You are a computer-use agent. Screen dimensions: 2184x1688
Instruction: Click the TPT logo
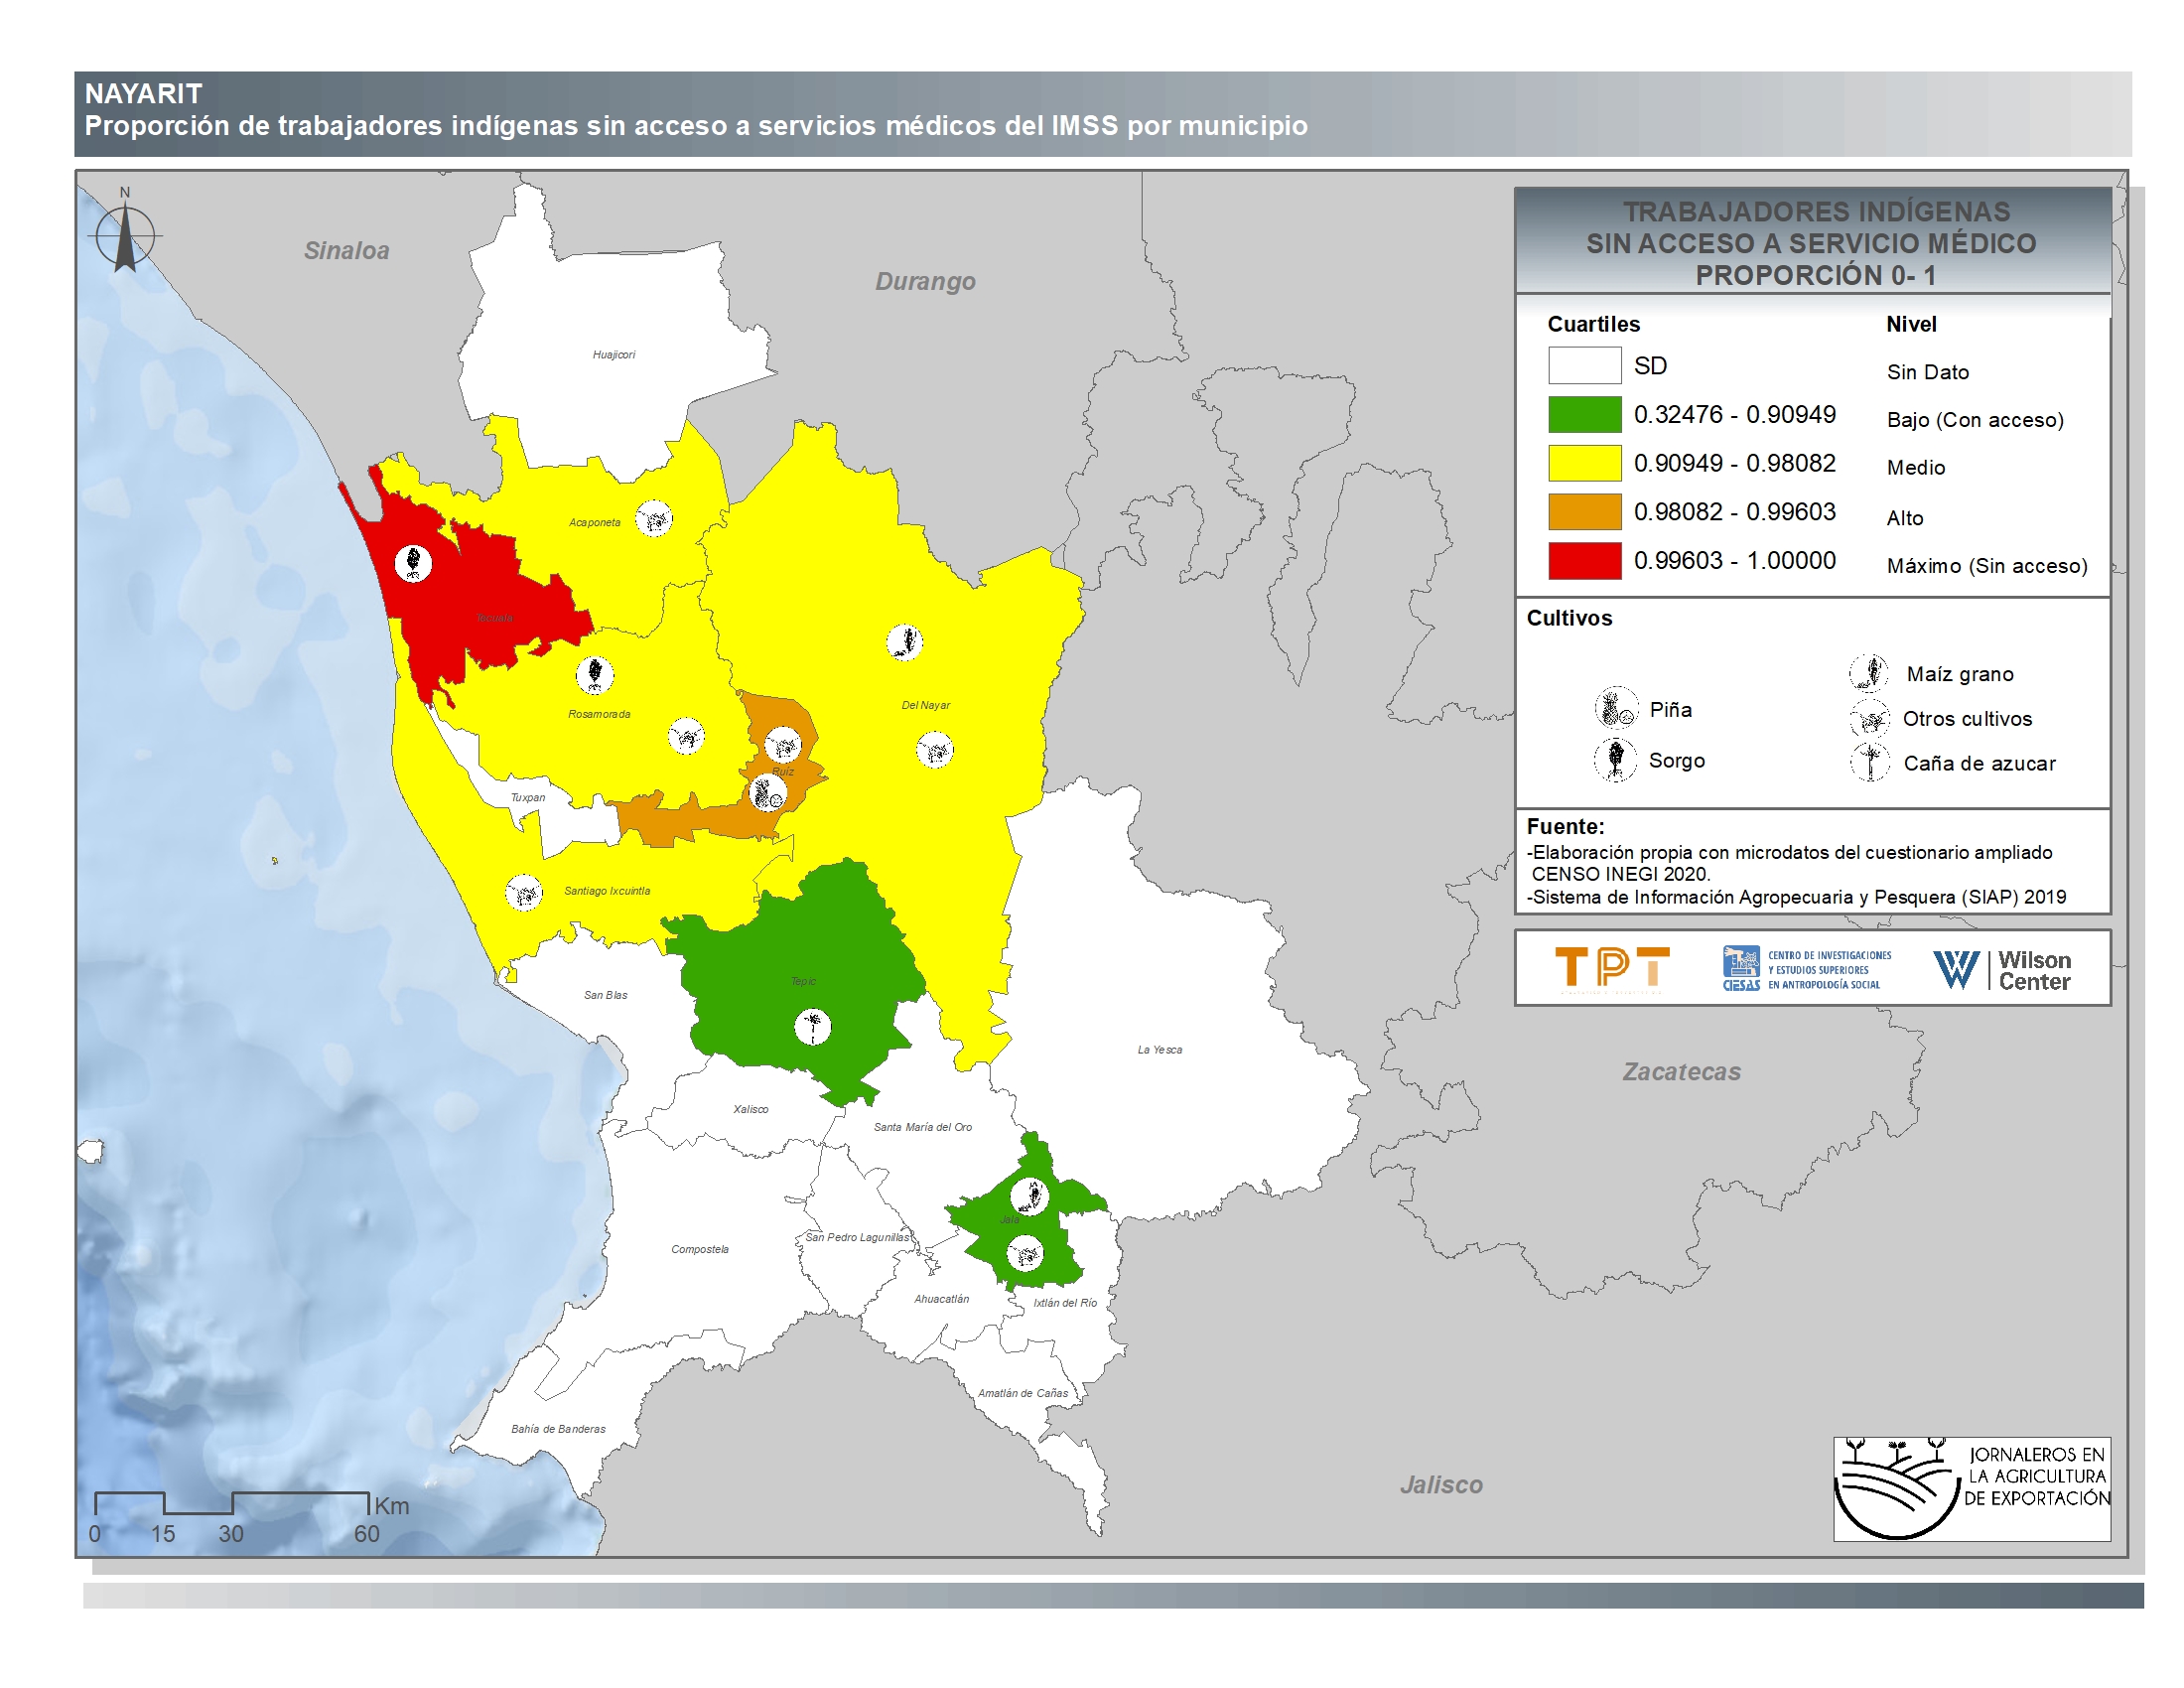(x=1612, y=968)
